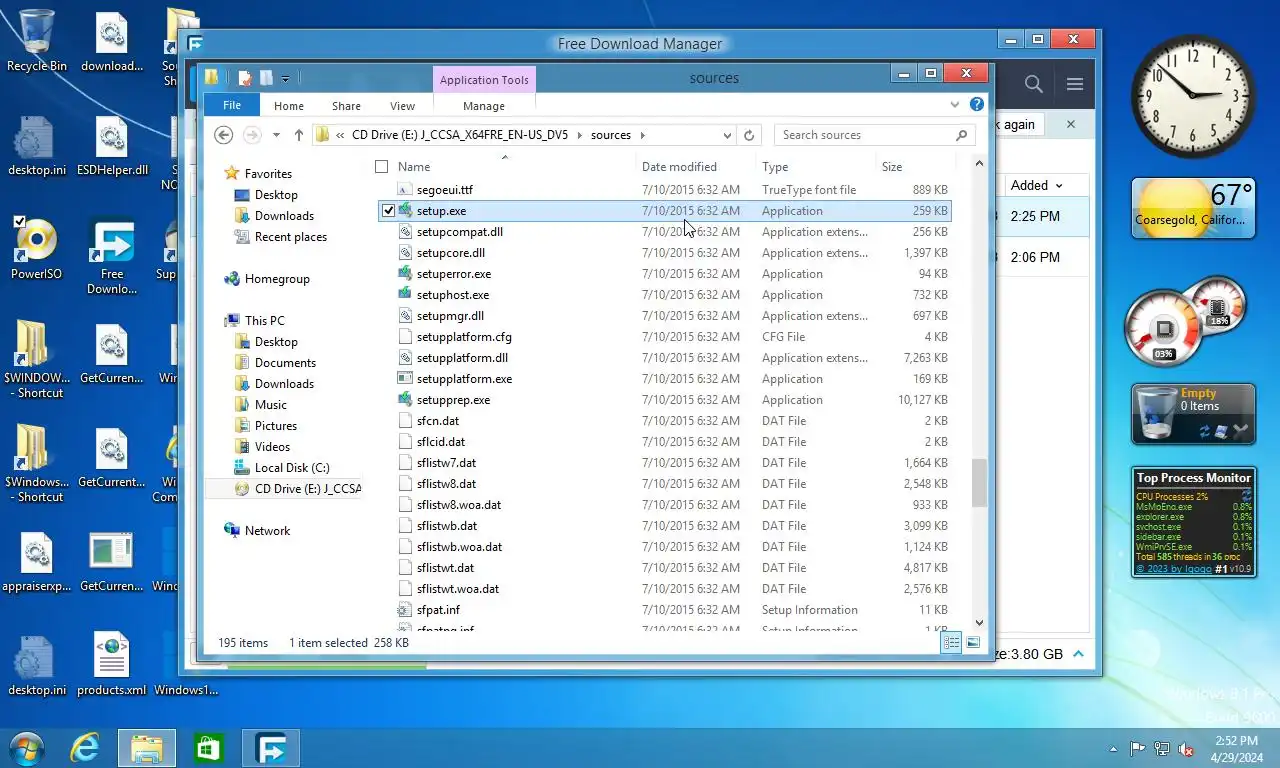Open Recycle Bin desktop icon
1280x768 pixels.
[37, 41]
